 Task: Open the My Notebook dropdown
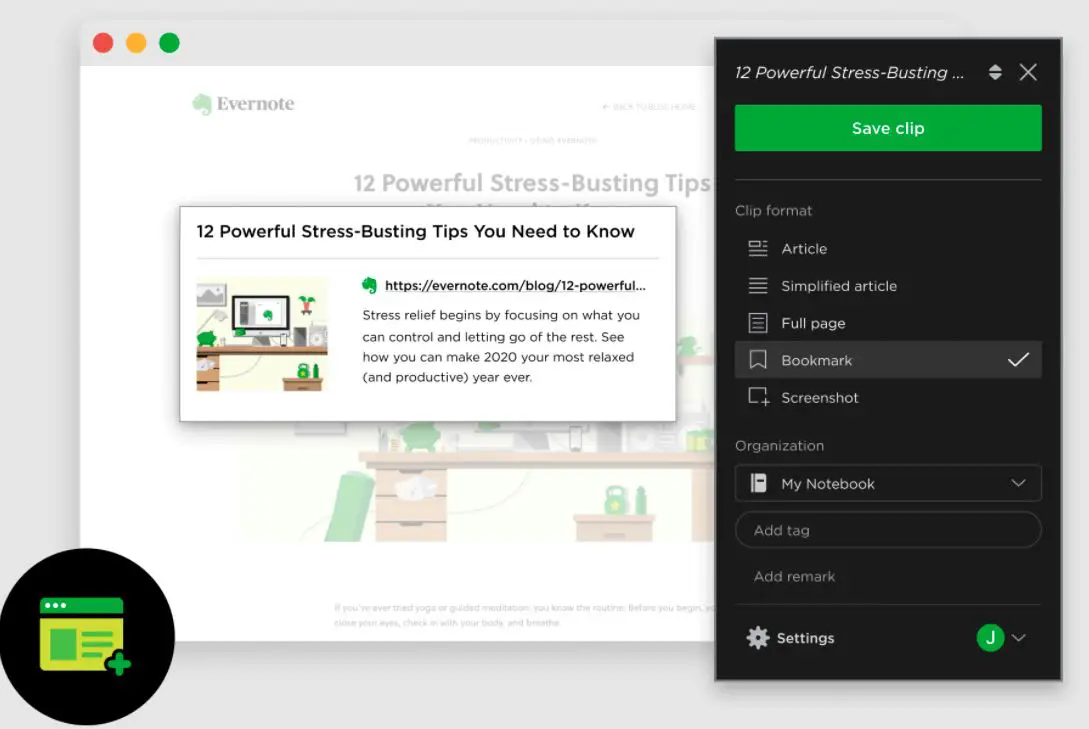click(888, 483)
